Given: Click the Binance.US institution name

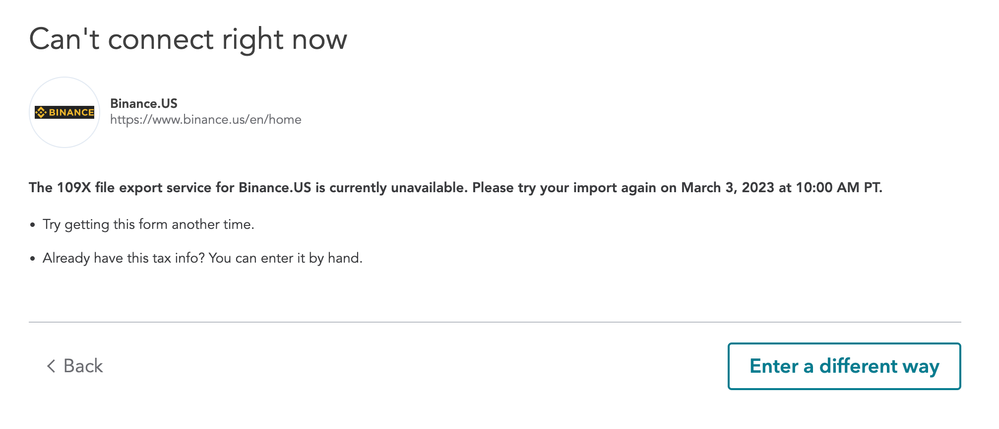Looking at the screenshot, I should pos(143,103).
